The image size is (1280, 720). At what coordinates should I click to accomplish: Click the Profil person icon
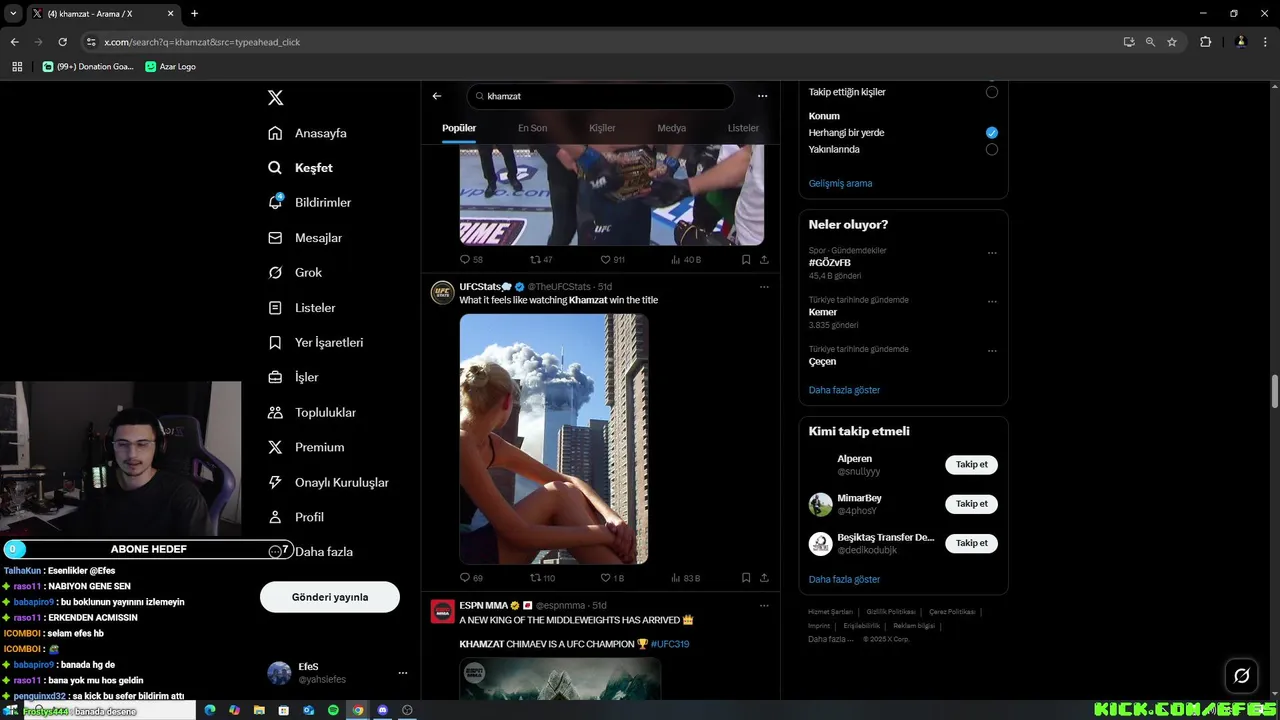(x=275, y=517)
